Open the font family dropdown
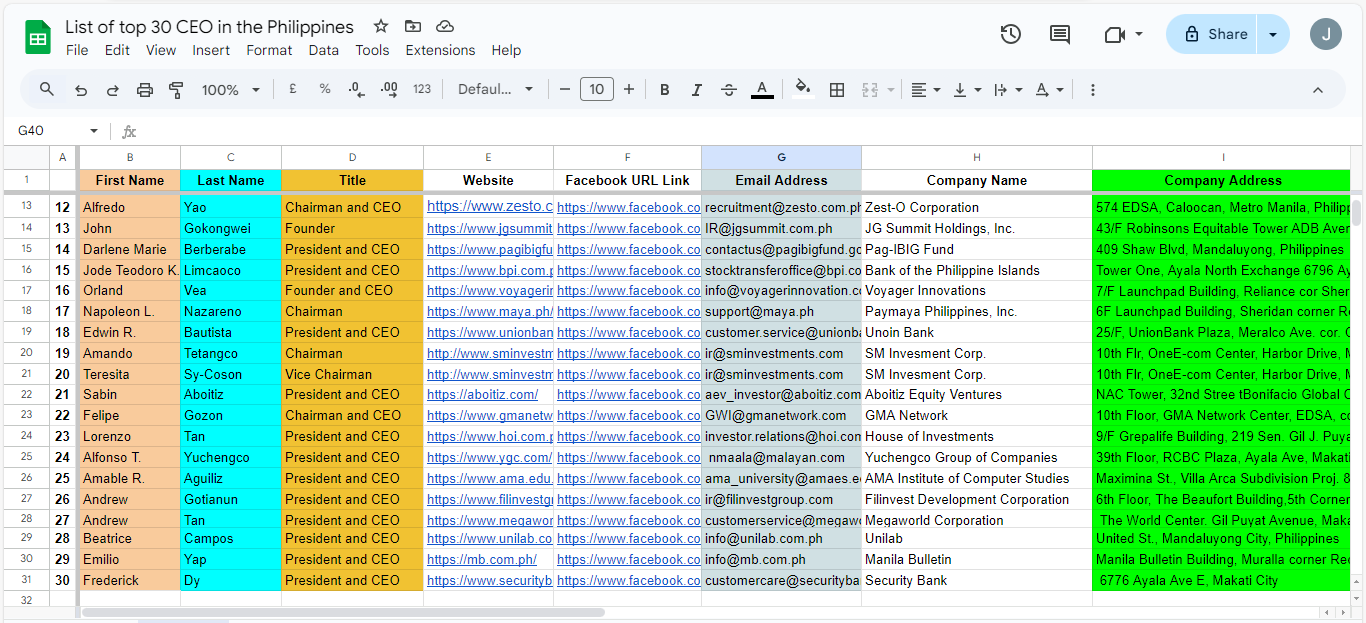The image size is (1366, 623). pyautogui.click(x=496, y=90)
